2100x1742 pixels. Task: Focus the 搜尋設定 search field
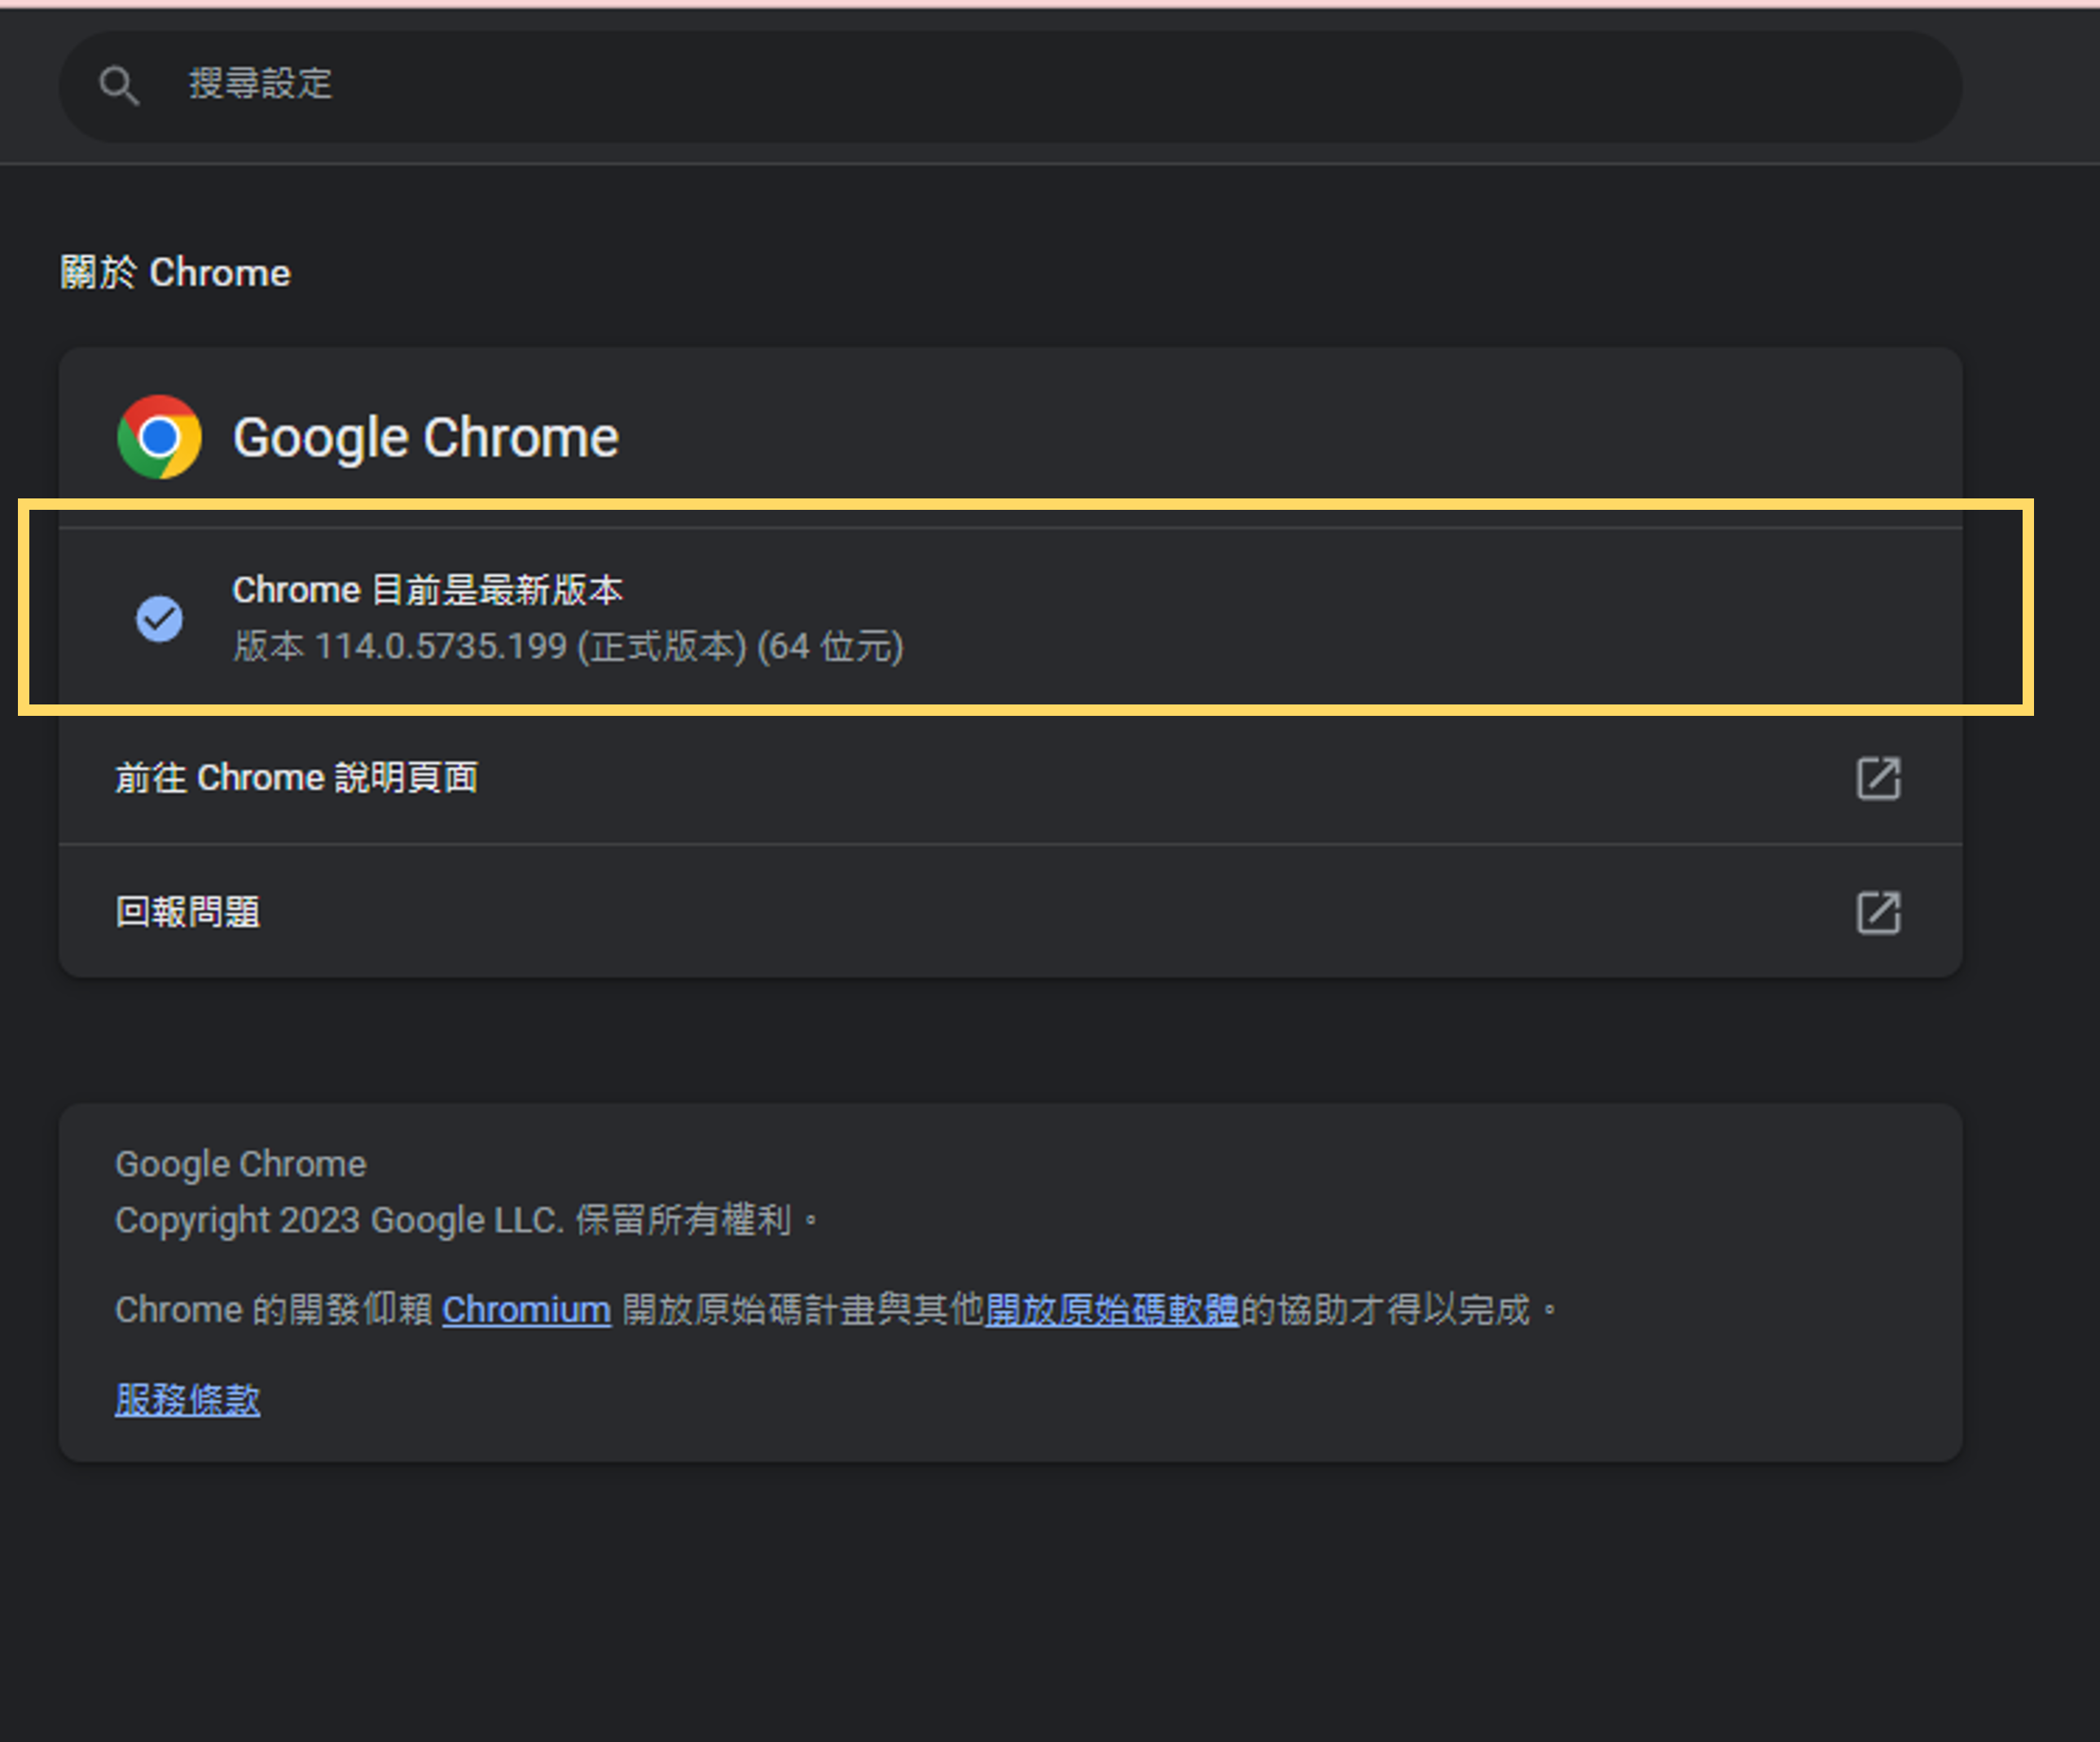pos(1010,86)
